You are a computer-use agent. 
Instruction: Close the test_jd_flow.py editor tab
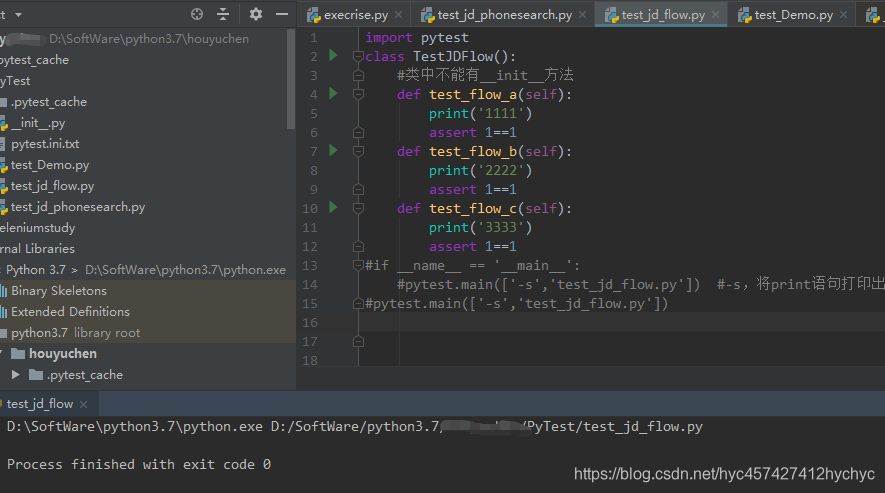click(x=715, y=15)
